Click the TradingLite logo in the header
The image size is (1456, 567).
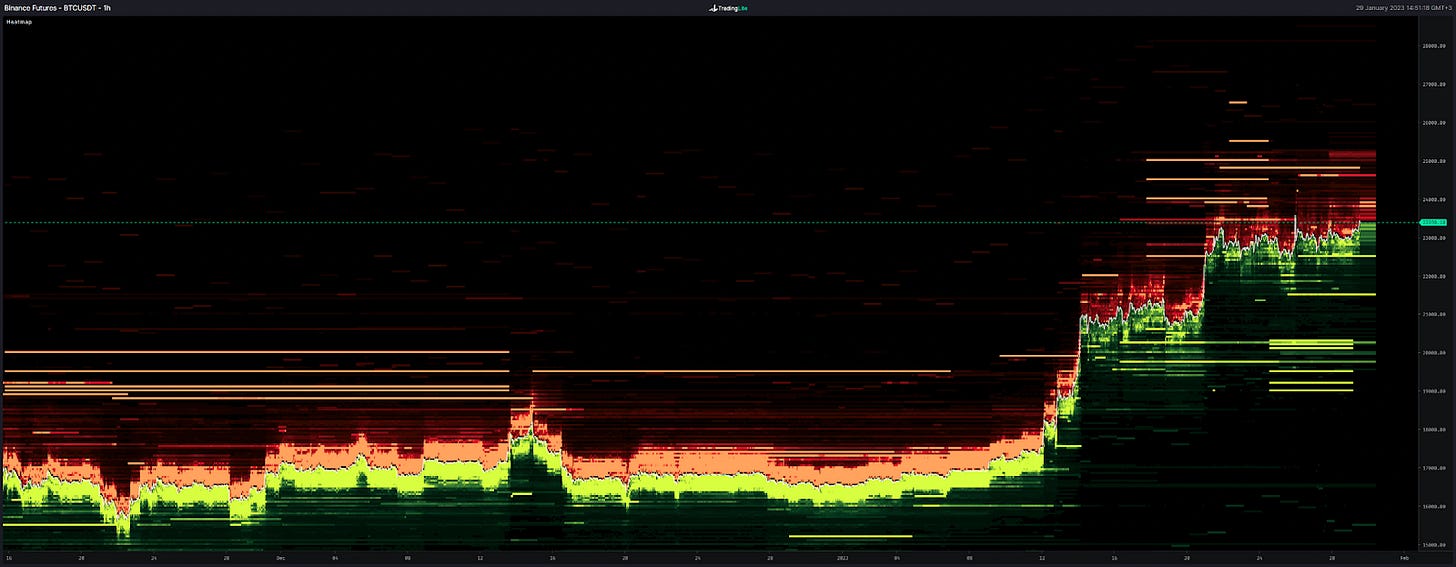click(728, 8)
